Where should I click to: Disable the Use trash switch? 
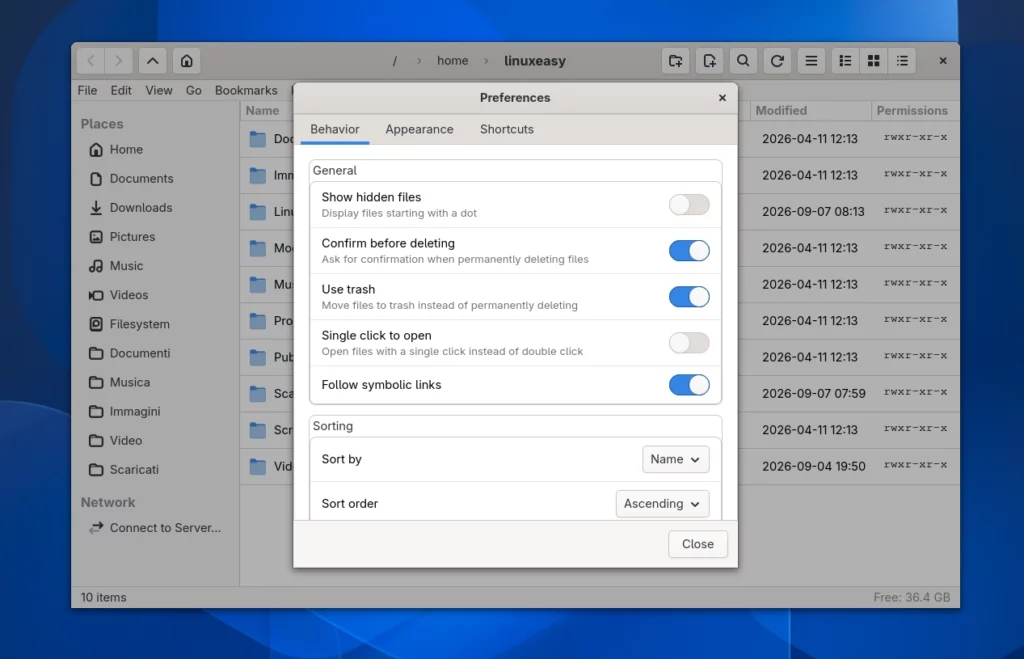[x=689, y=297]
